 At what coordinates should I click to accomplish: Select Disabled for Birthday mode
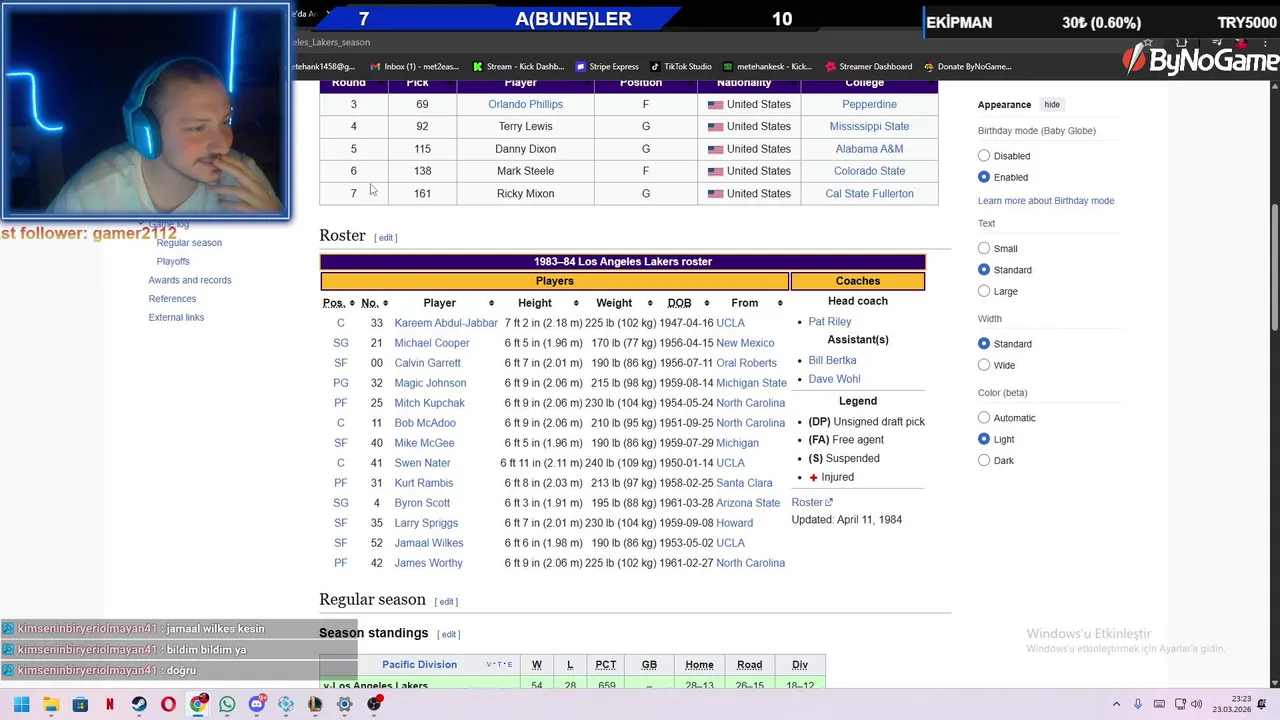(984, 156)
